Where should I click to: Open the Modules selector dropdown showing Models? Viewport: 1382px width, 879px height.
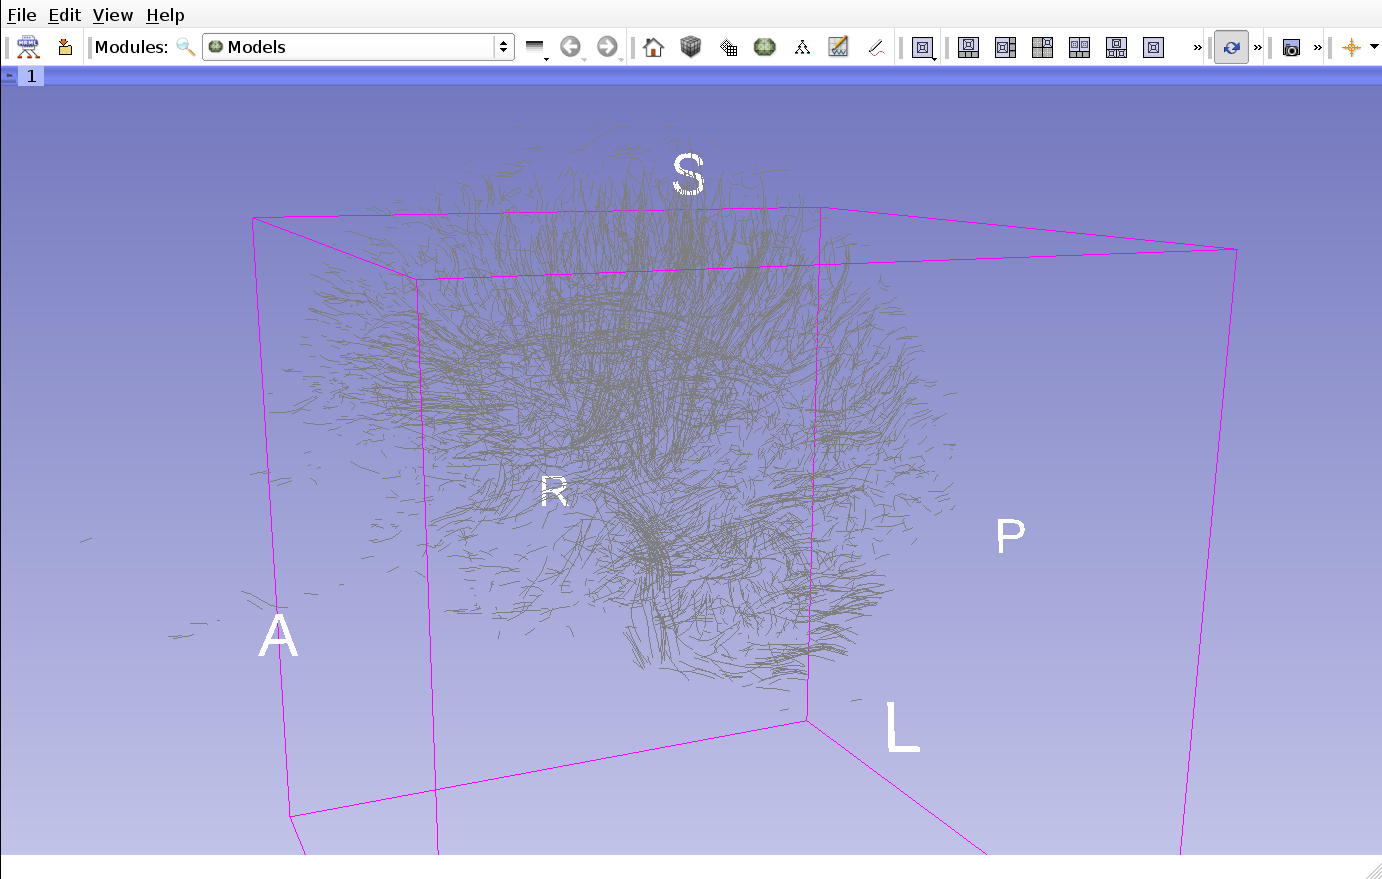[x=358, y=47]
